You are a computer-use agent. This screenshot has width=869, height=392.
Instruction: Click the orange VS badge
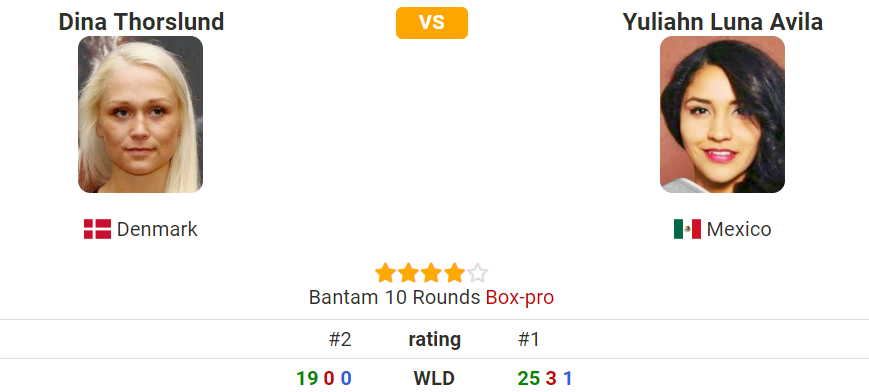coord(432,23)
